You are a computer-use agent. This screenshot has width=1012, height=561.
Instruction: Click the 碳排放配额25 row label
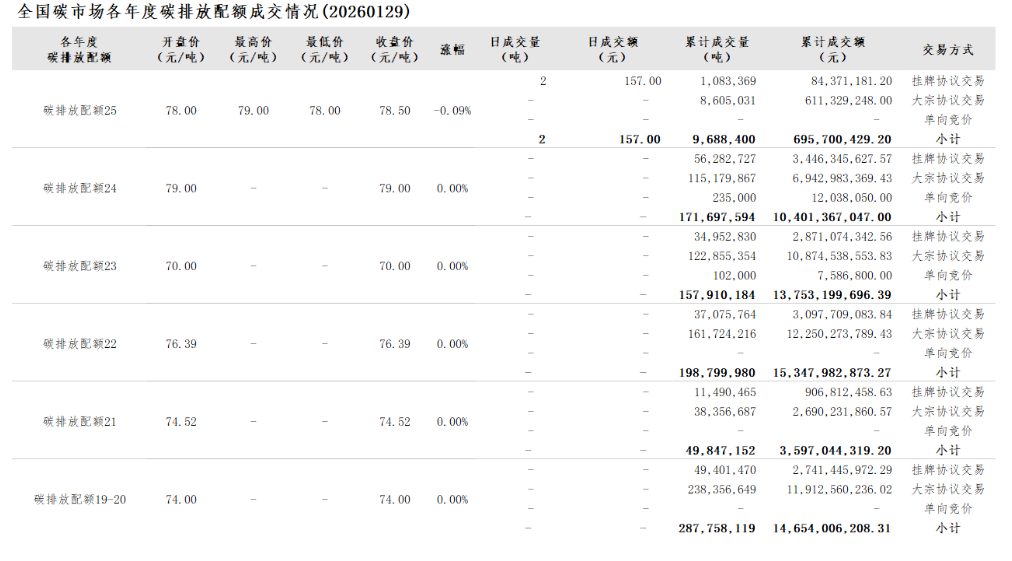(x=80, y=111)
